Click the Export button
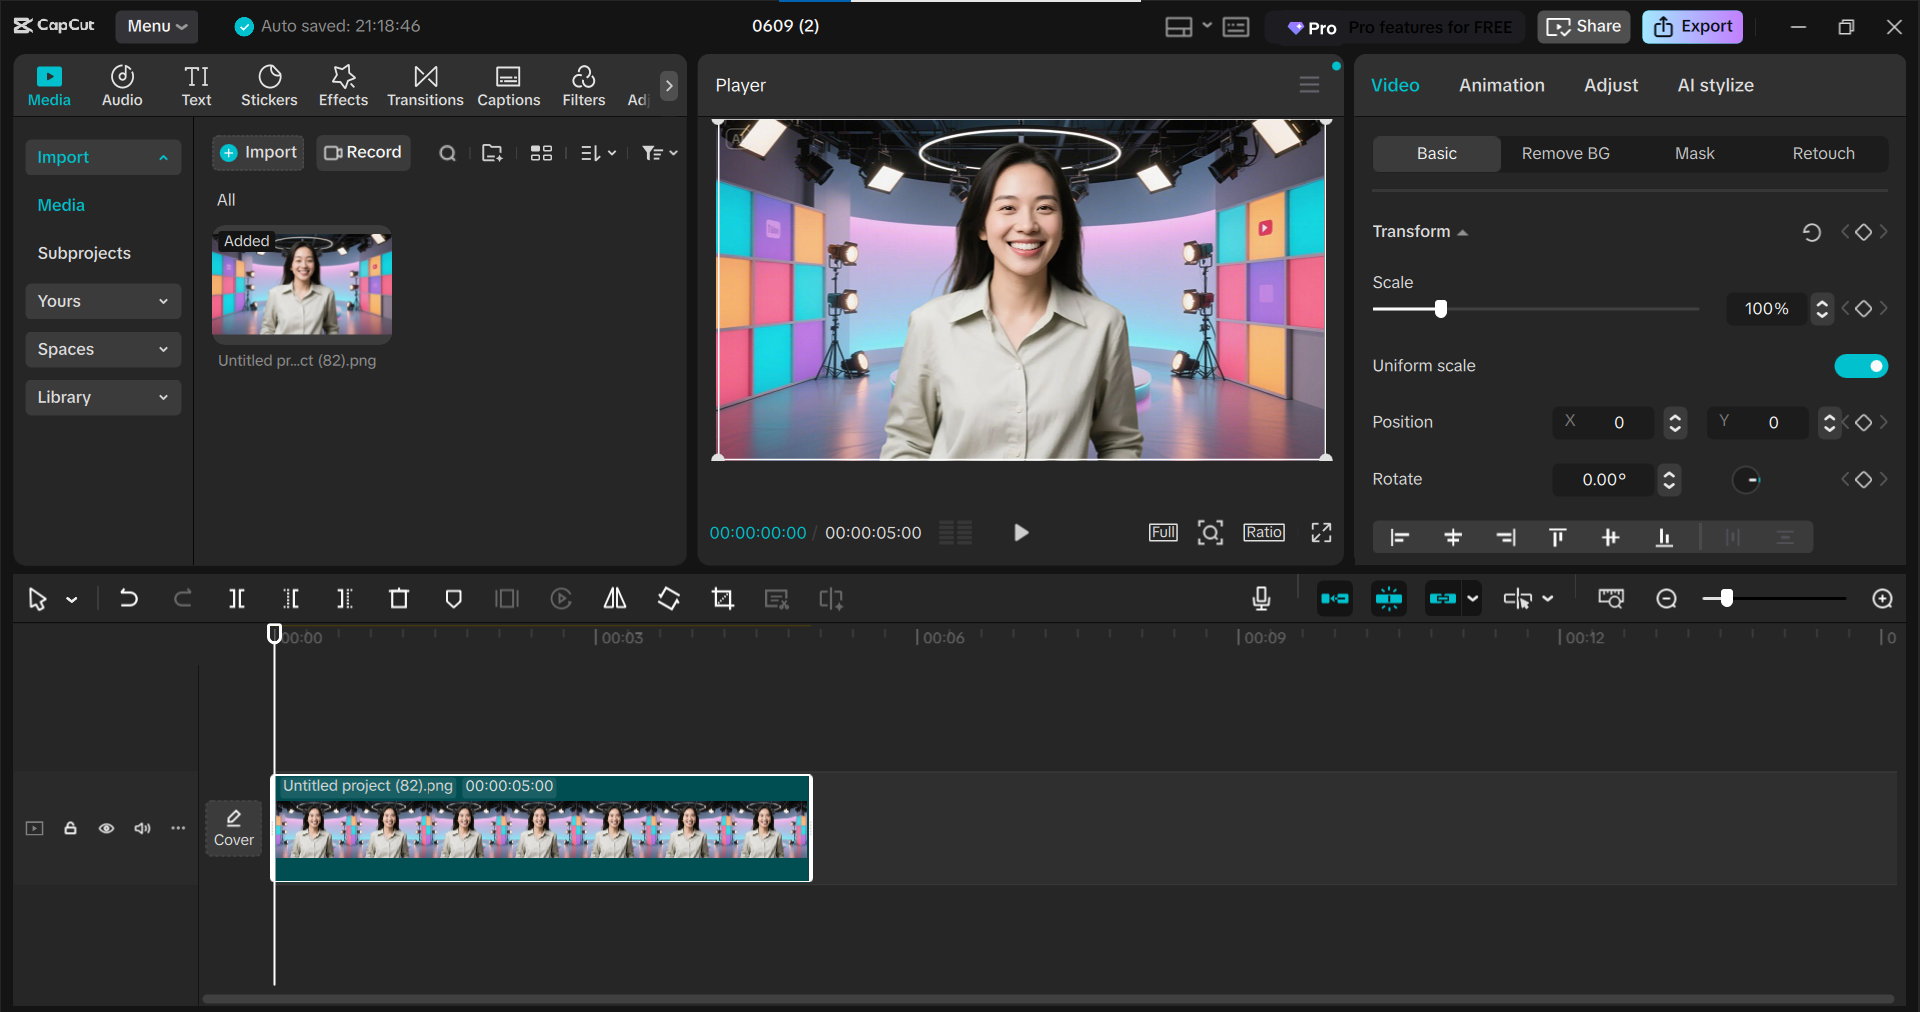The width and height of the screenshot is (1920, 1012). tap(1692, 27)
